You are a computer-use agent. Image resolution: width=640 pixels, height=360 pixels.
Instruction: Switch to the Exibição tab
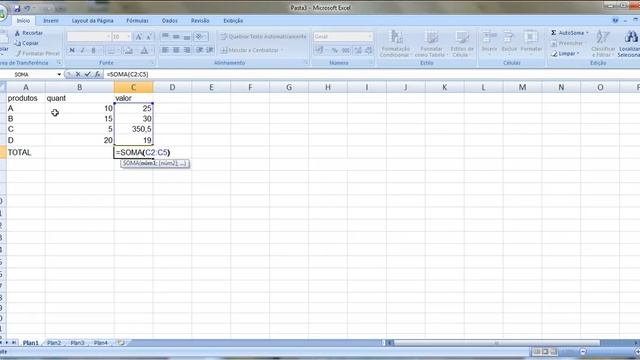click(233, 20)
